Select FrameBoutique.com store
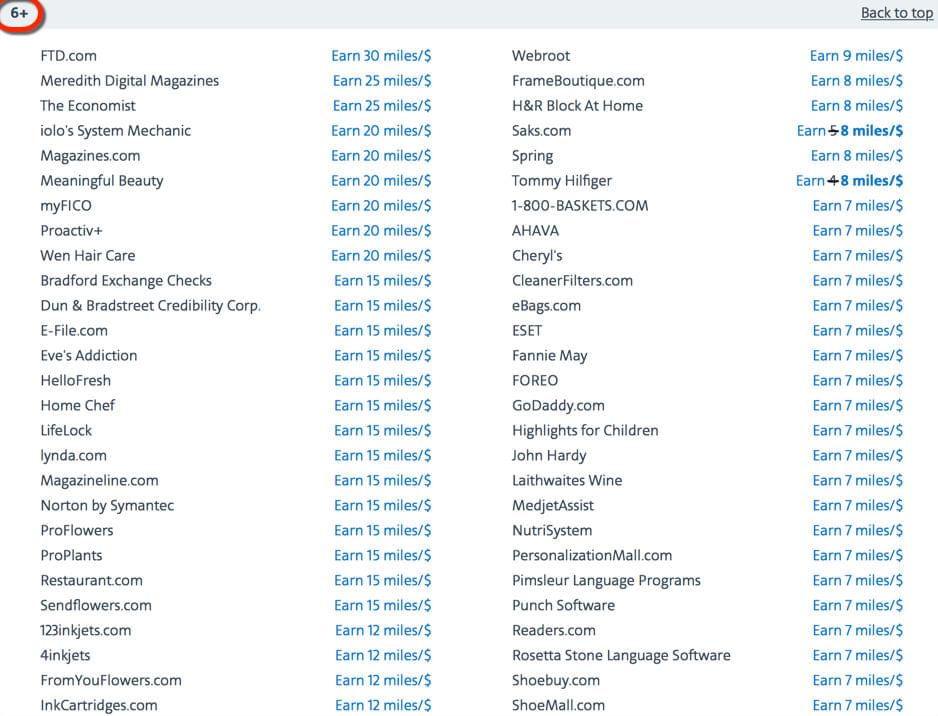 [x=578, y=81]
